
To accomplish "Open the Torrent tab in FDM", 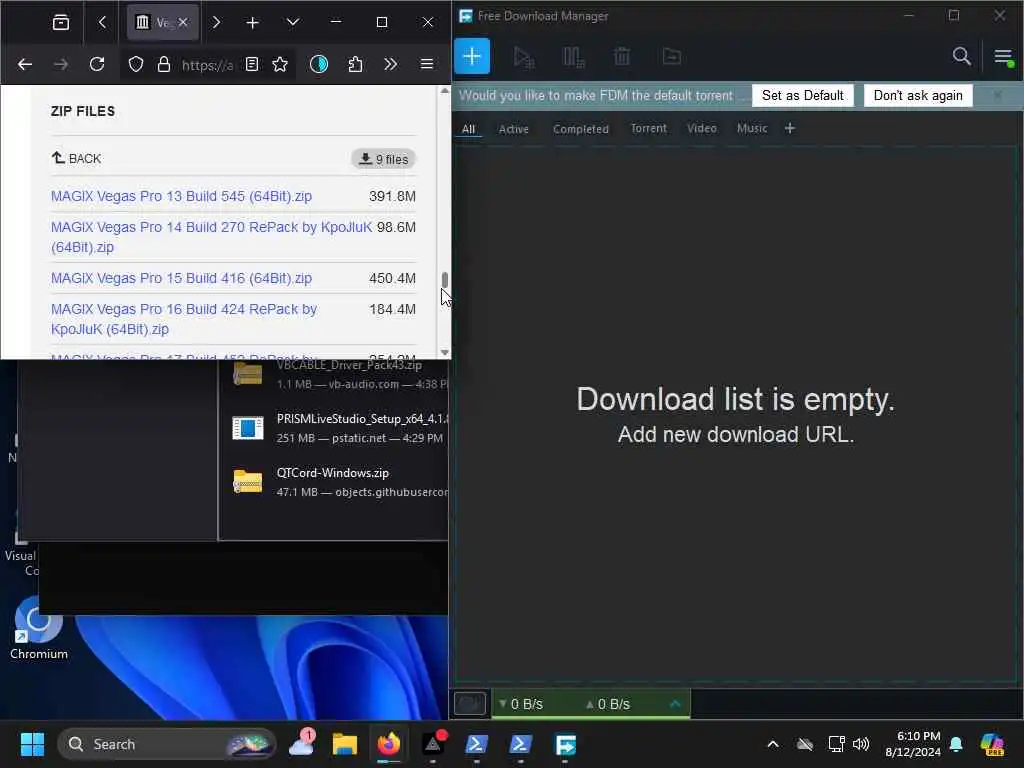I will pyautogui.click(x=648, y=128).
